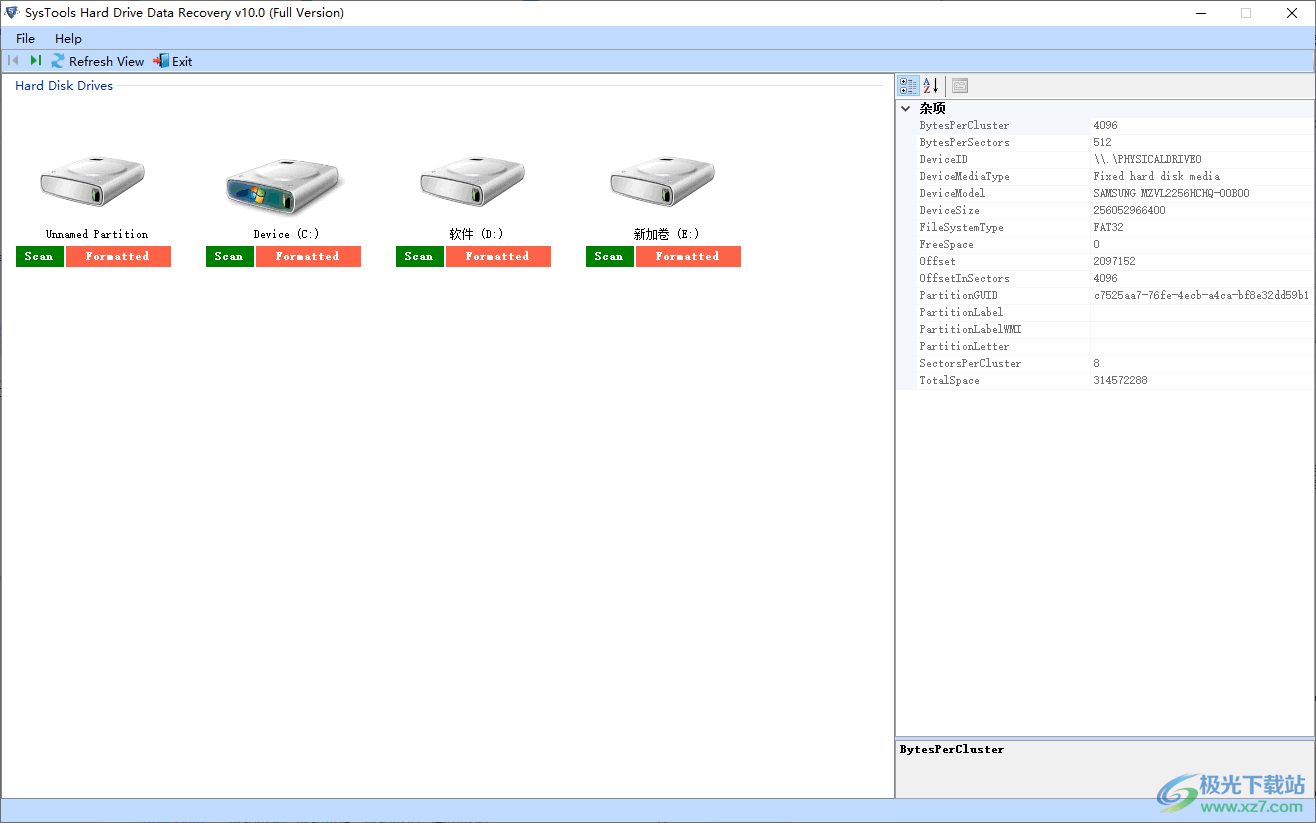Click Scan for 新加卷 (E:)
The image size is (1316, 823).
pos(609,256)
